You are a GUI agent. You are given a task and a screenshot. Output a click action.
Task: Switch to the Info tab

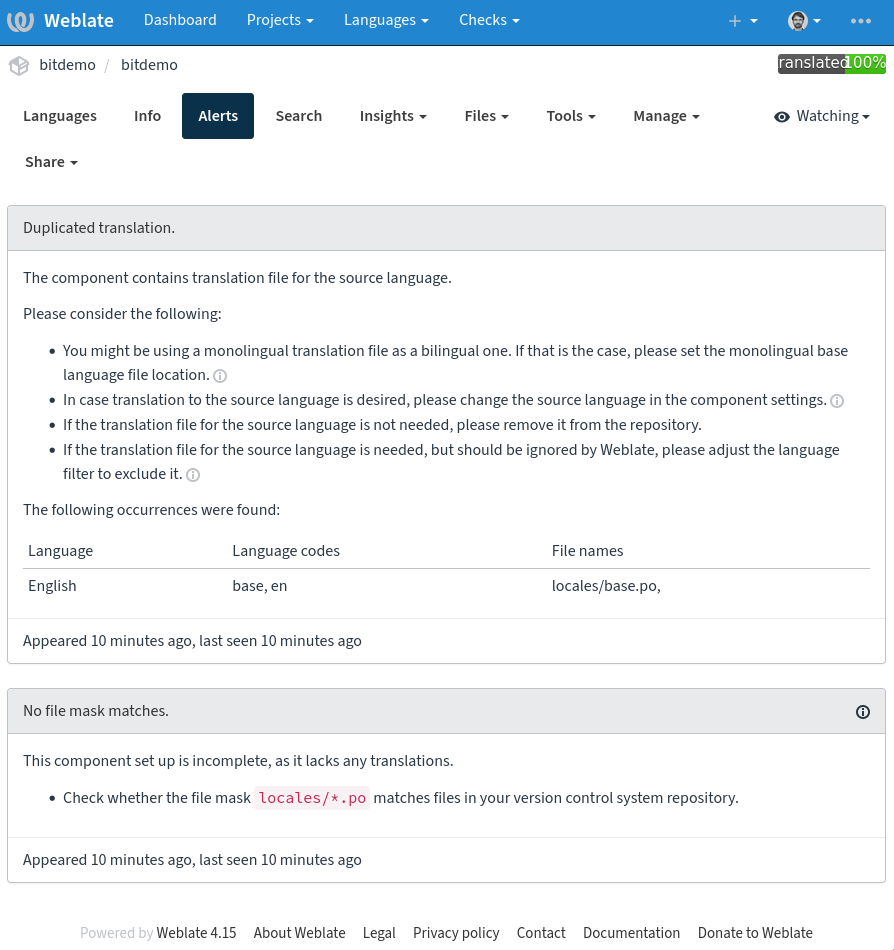point(147,116)
